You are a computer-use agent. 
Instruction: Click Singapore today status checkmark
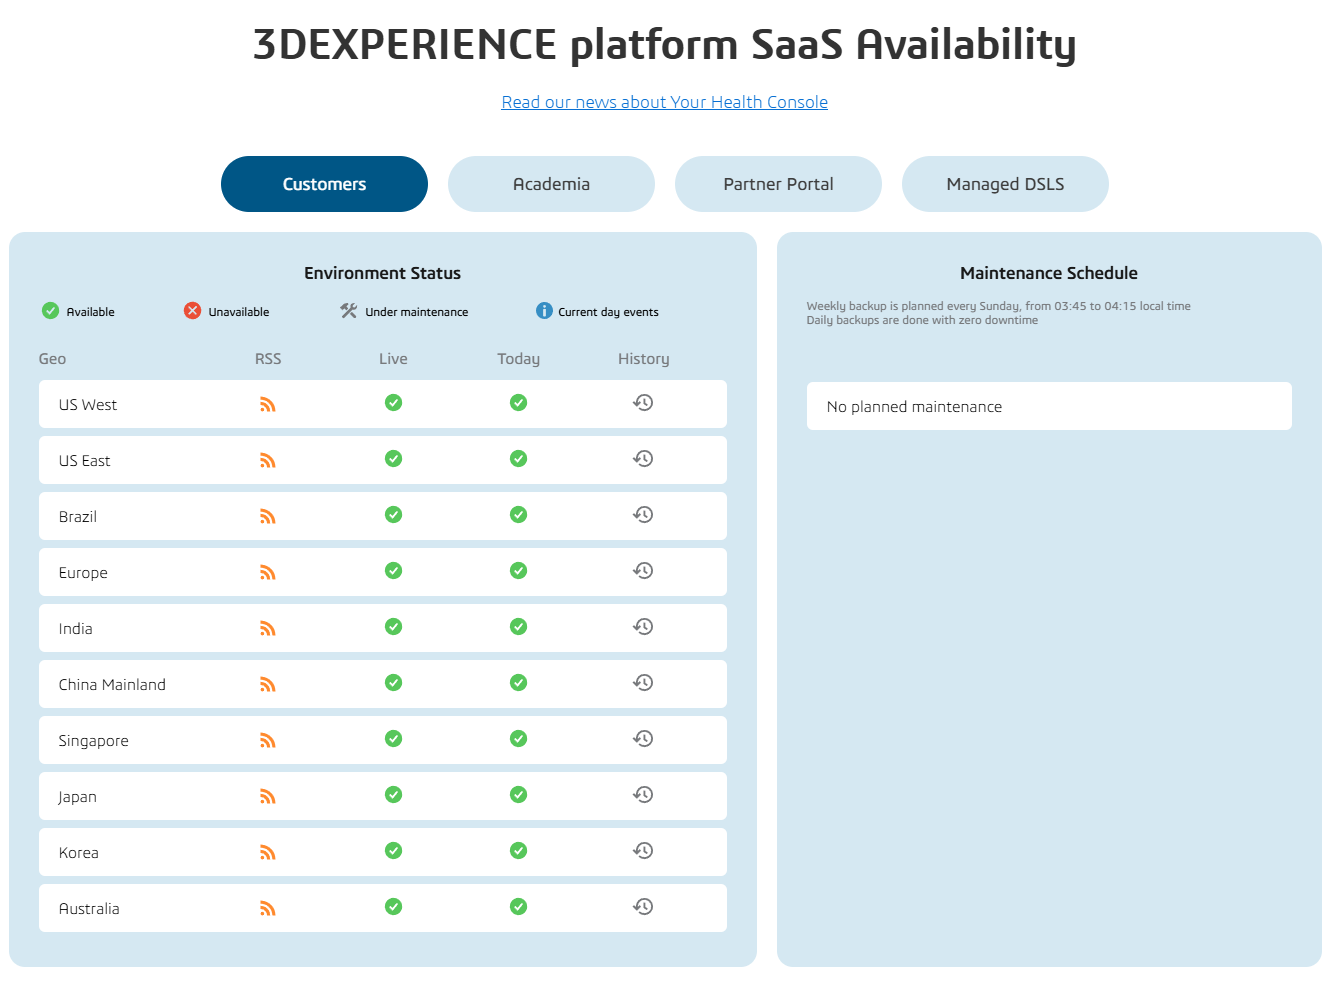click(518, 739)
